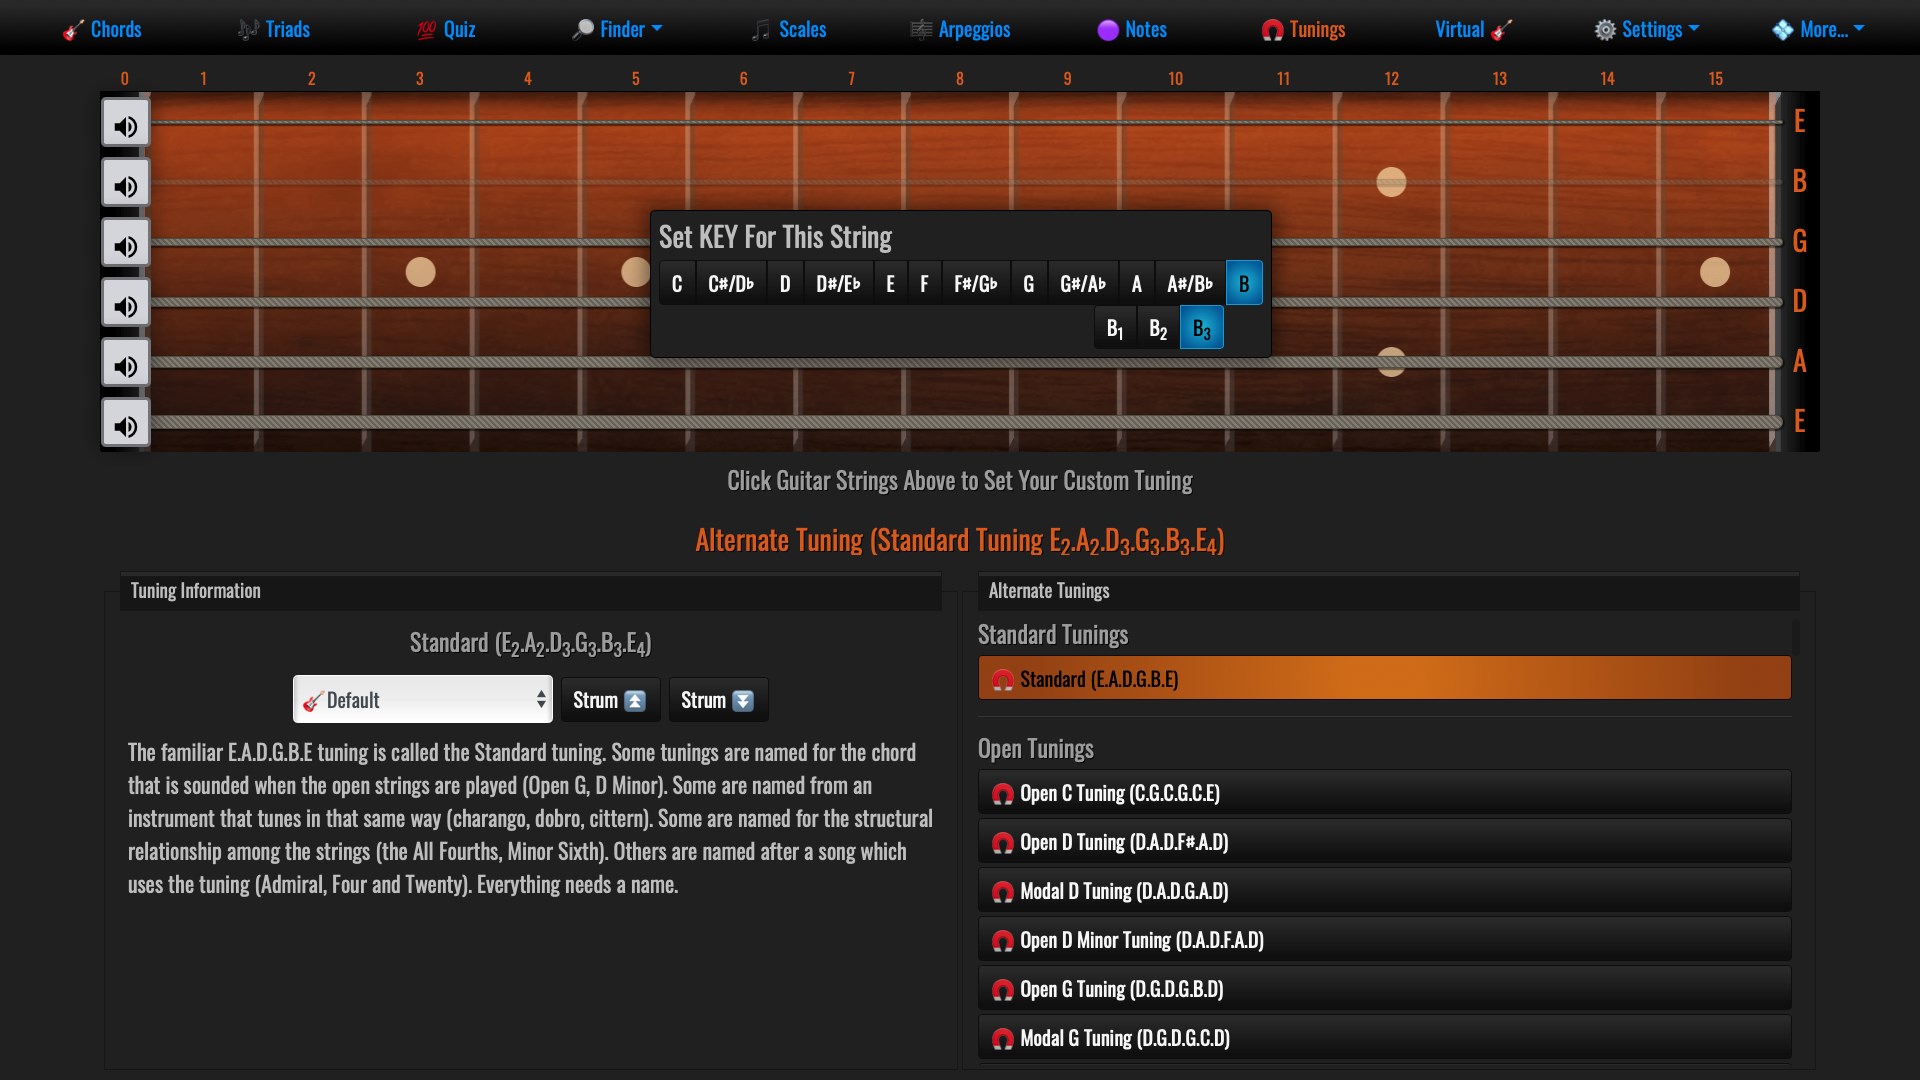1920x1080 pixels.
Task: Click the D string note label
Action: 1800,301
